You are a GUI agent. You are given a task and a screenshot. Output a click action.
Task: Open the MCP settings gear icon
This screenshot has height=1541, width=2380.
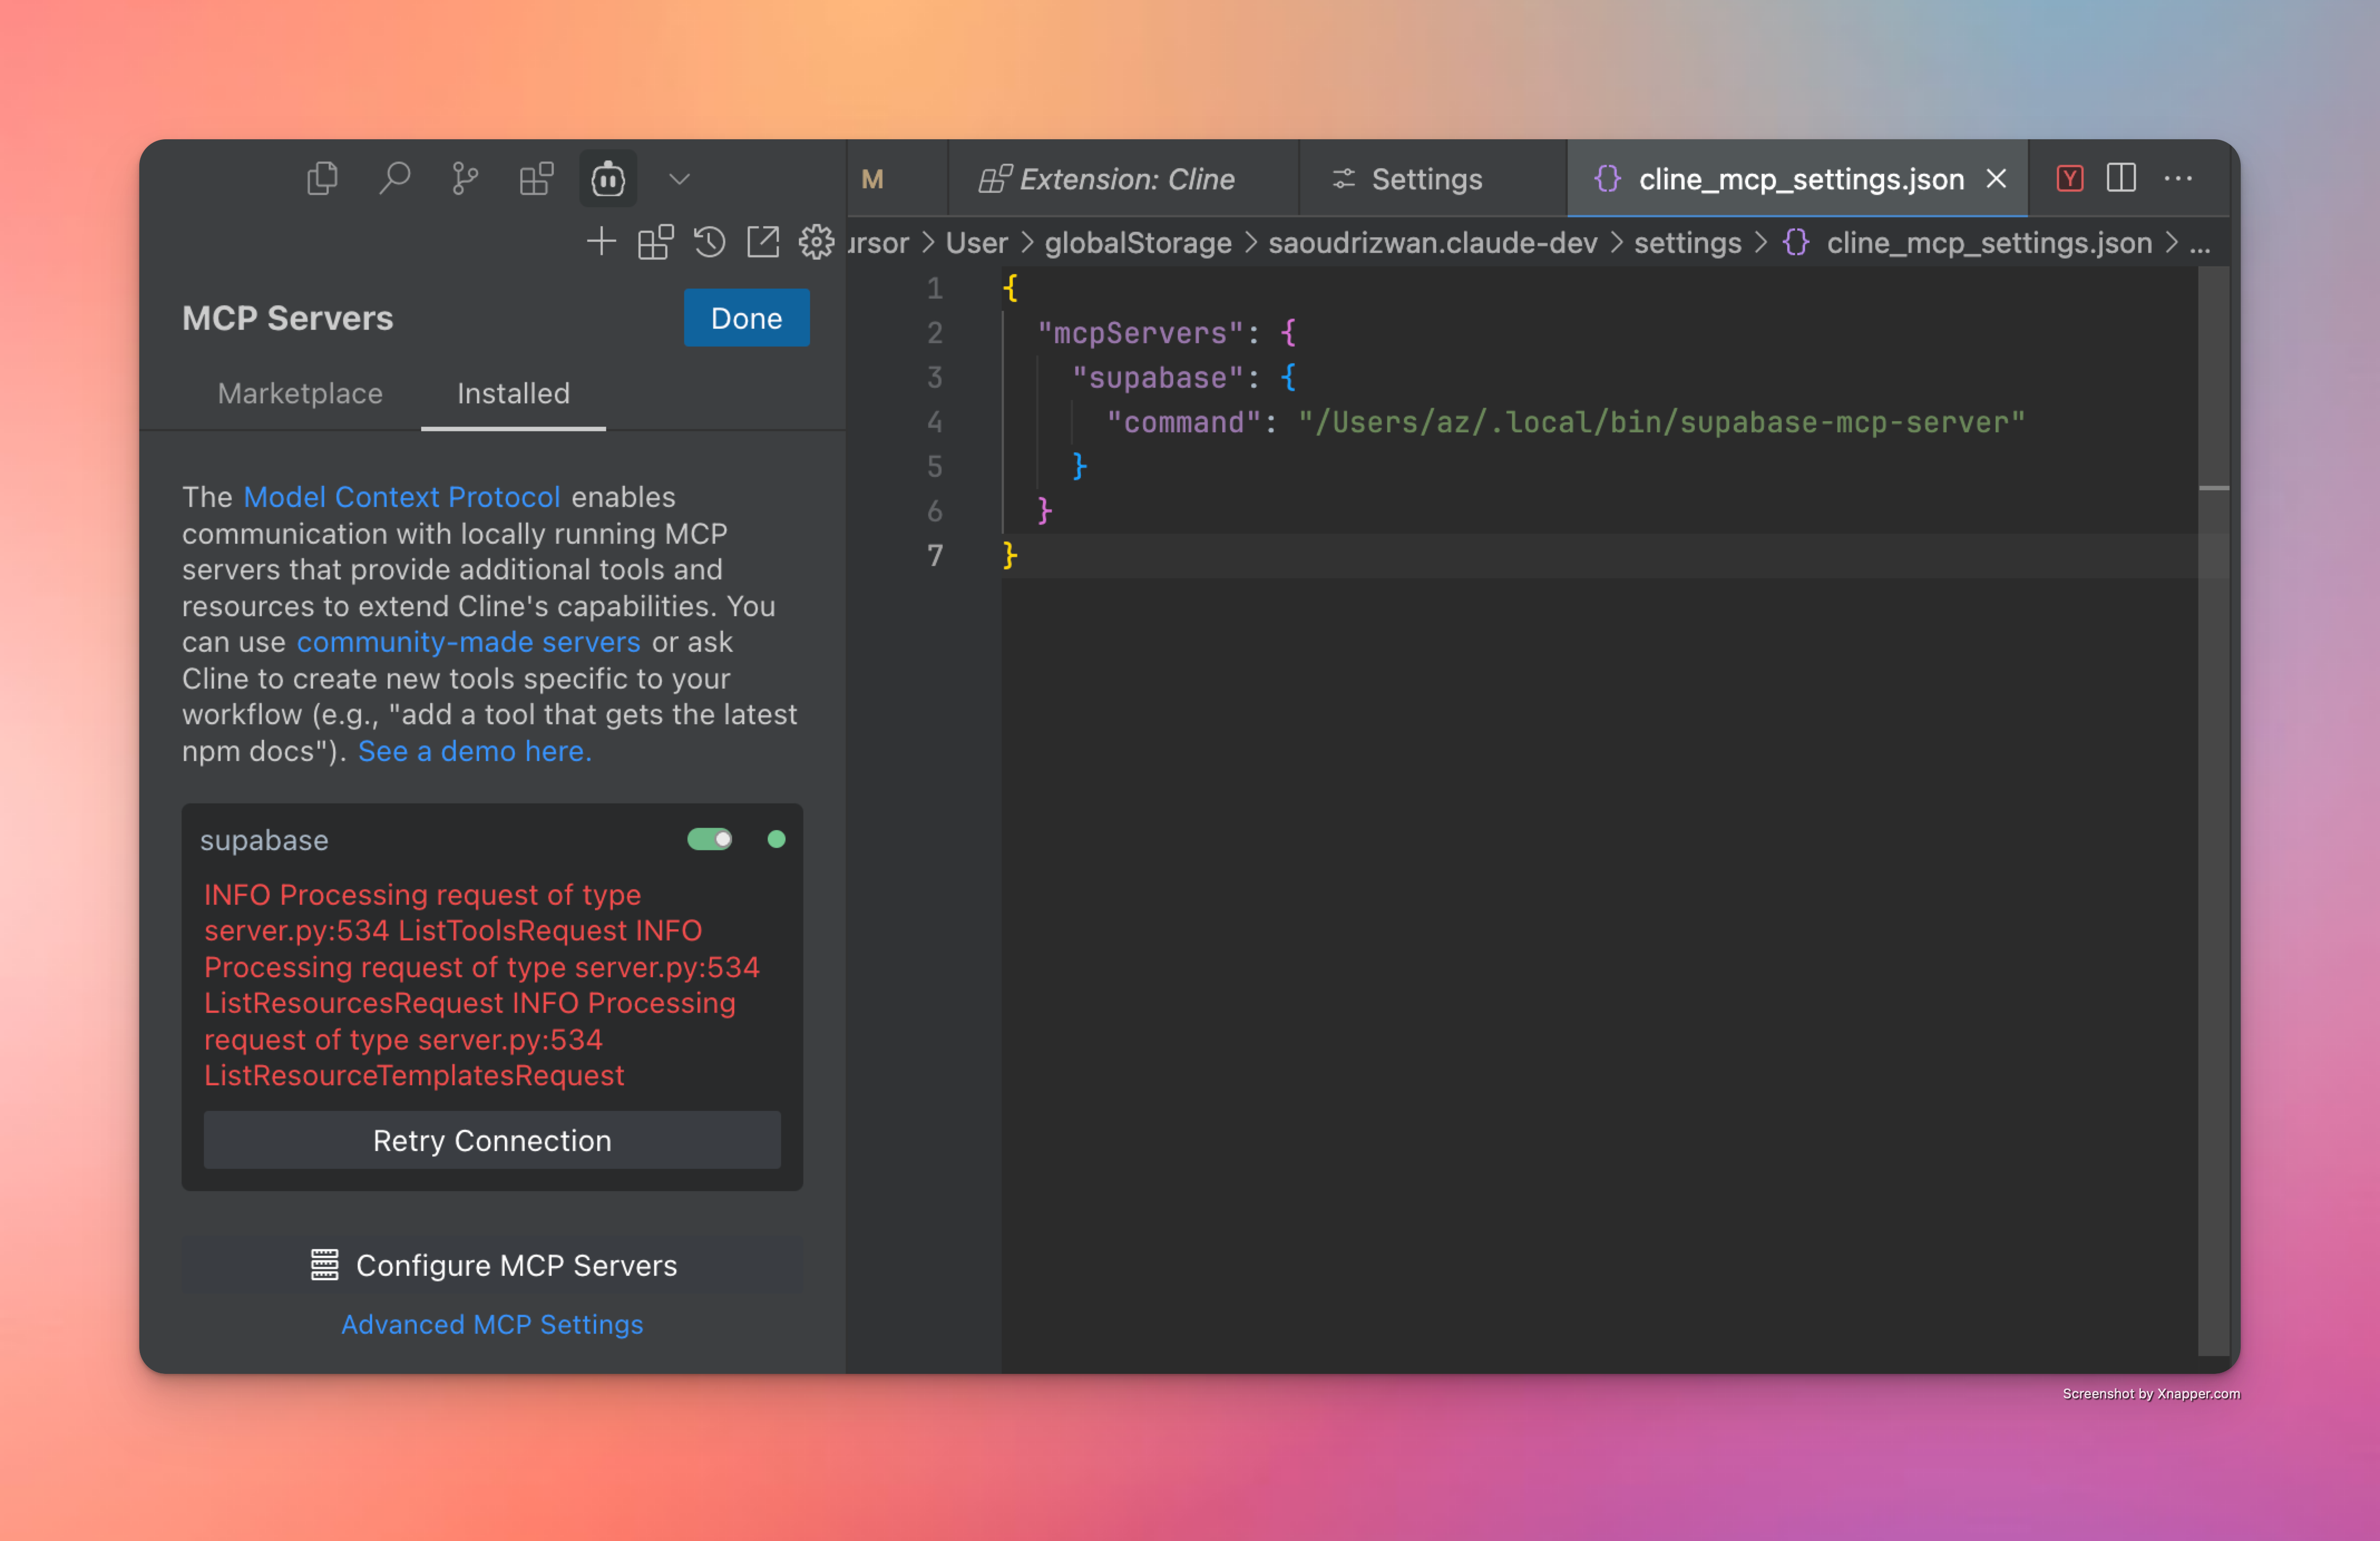tap(815, 242)
